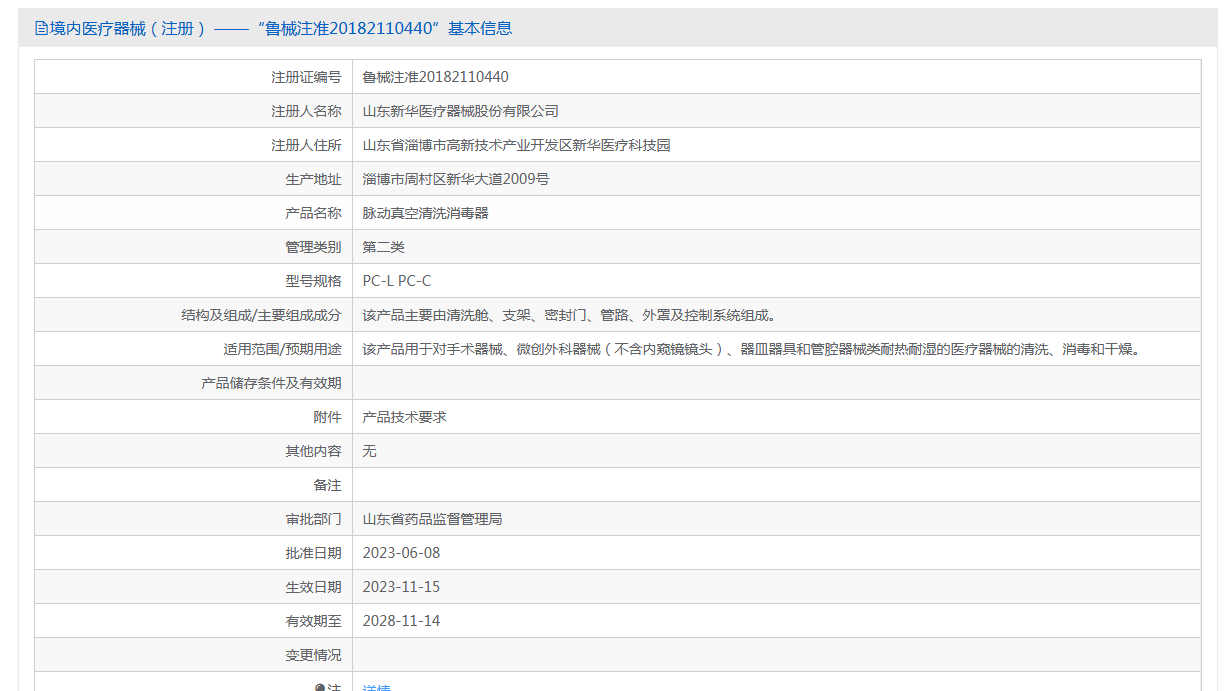Click the 批准日期 label cell
Image resolution: width=1229 pixels, height=691 pixels.
194,553
